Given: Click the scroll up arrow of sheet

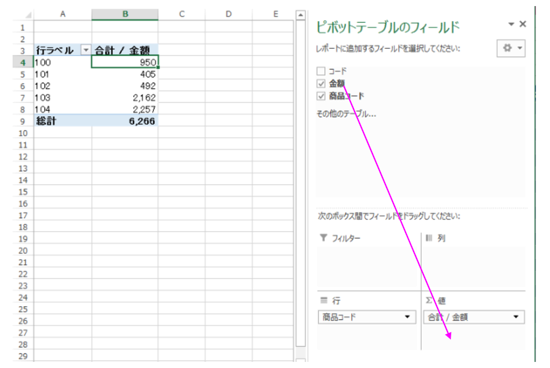Looking at the screenshot, I should 300,15.
